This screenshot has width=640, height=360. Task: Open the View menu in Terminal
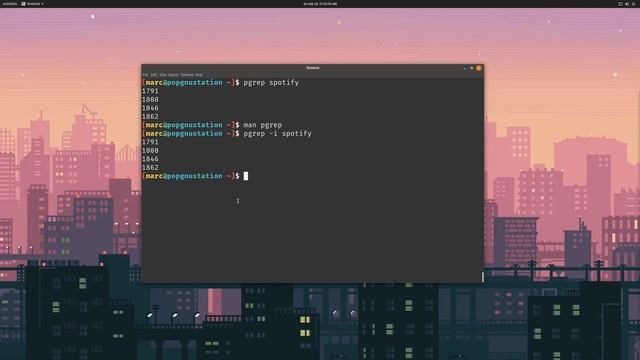click(x=163, y=75)
